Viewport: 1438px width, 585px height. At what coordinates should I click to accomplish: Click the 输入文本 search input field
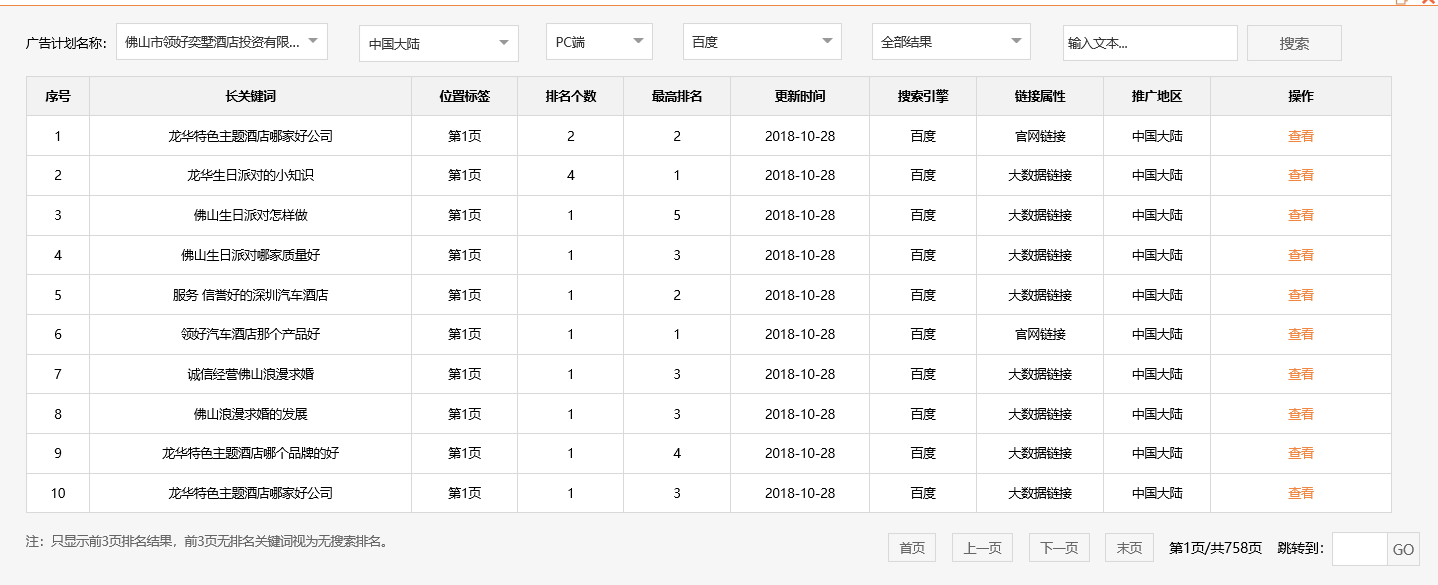[x=1149, y=43]
